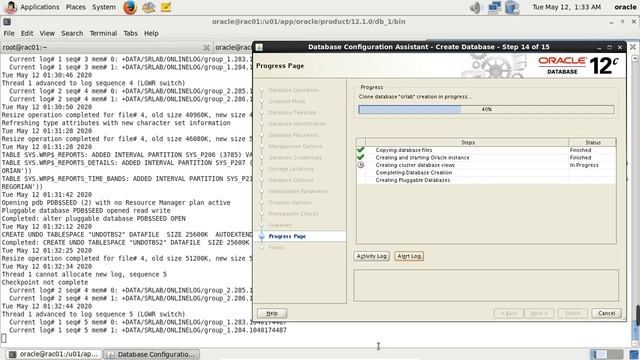Click the Help button in DBCA
Image resolution: width=640 pixels, height=360 pixels.
click(272, 313)
